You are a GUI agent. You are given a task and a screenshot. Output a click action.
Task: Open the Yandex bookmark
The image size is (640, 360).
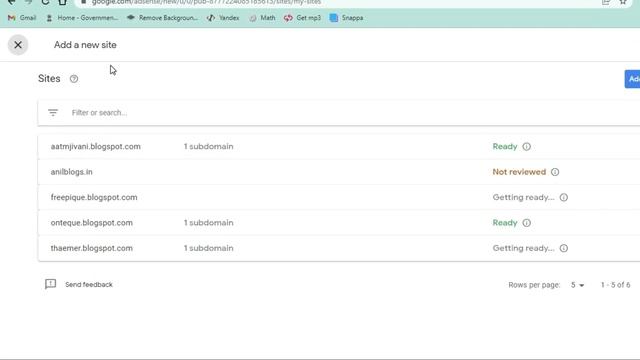223,18
